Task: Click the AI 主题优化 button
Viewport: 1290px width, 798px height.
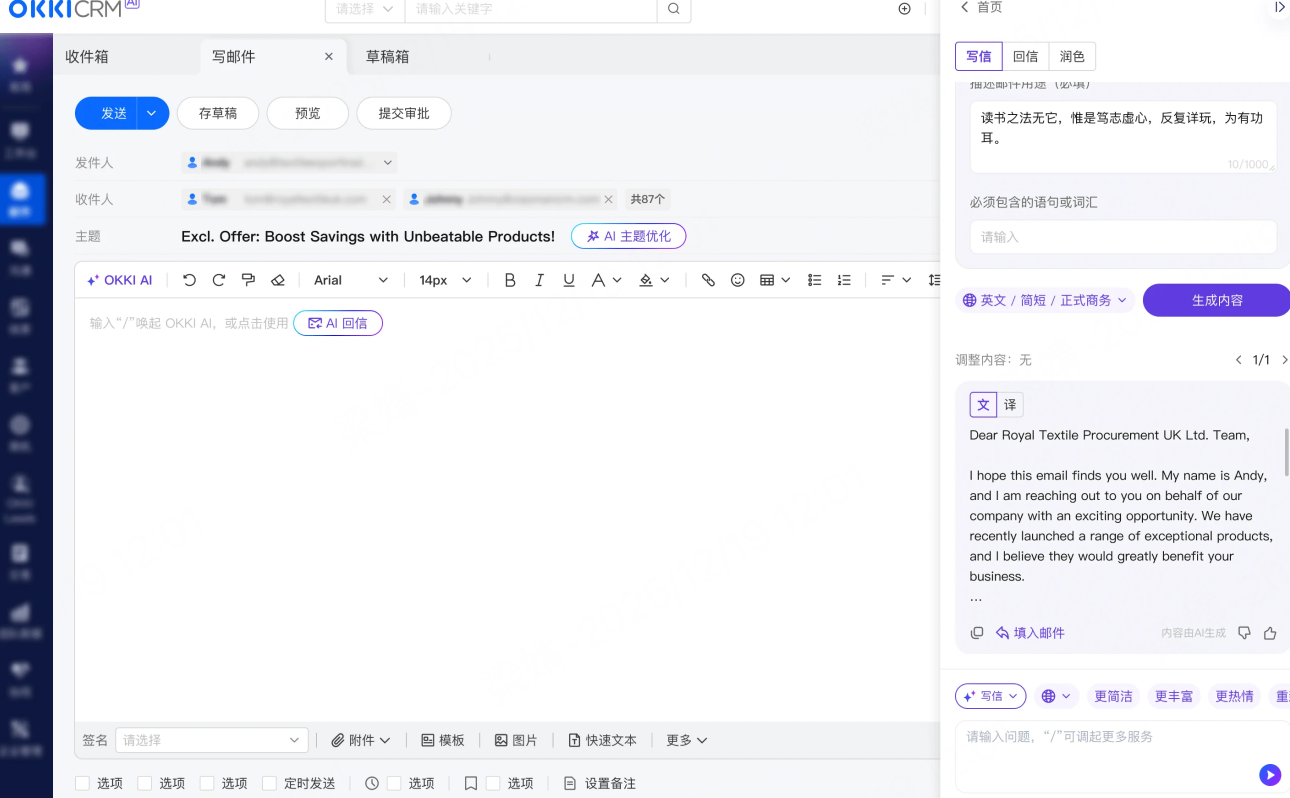Action: (x=628, y=236)
